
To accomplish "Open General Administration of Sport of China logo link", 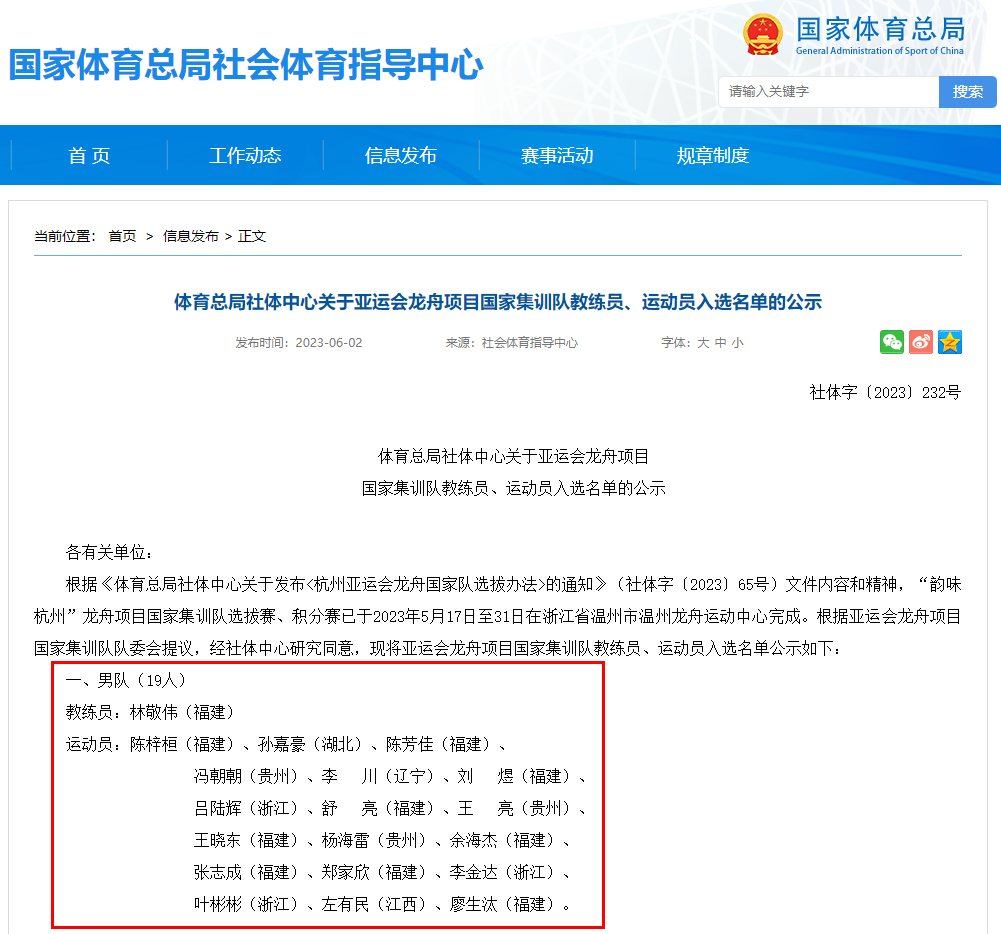I will tap(880, 36).
